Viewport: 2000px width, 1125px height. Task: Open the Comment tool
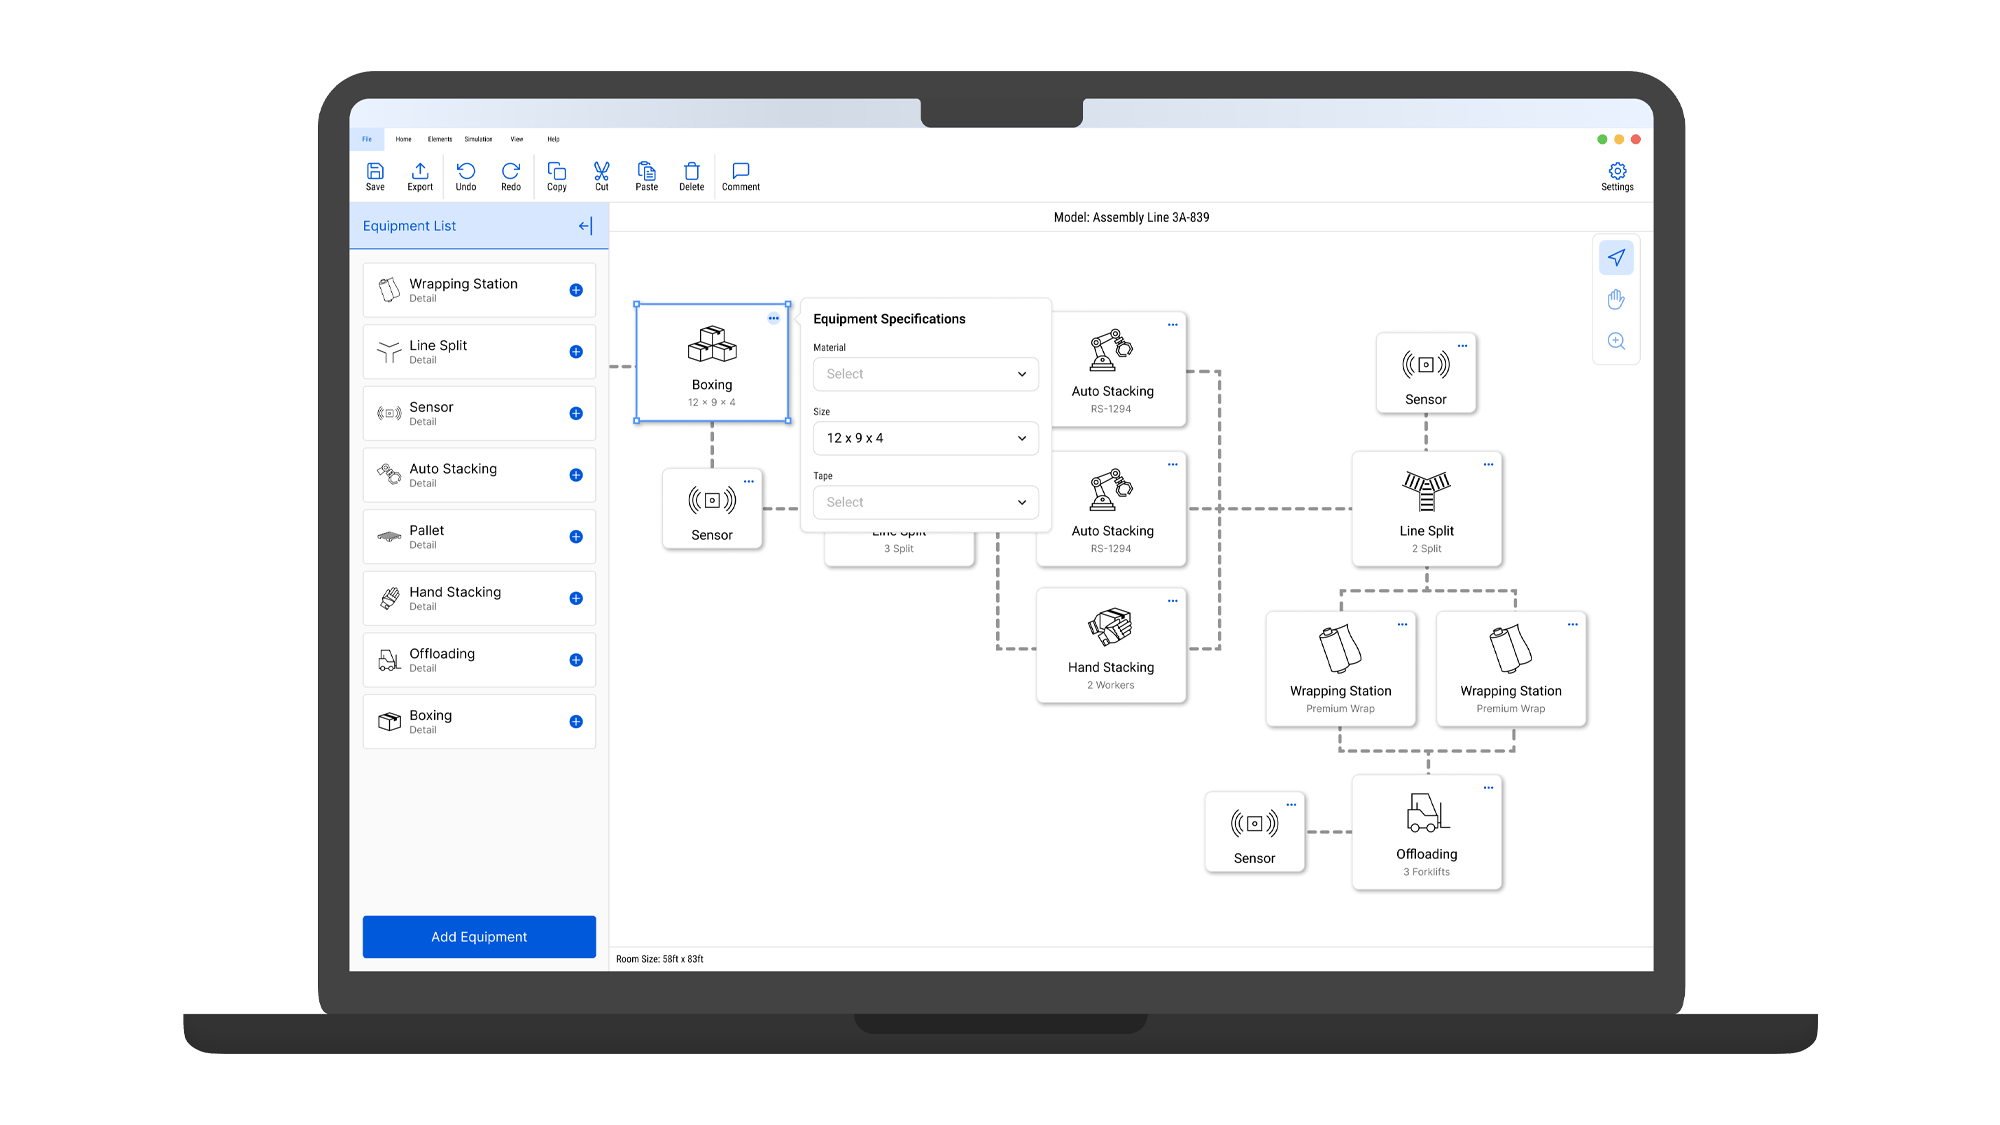[741, 176]
